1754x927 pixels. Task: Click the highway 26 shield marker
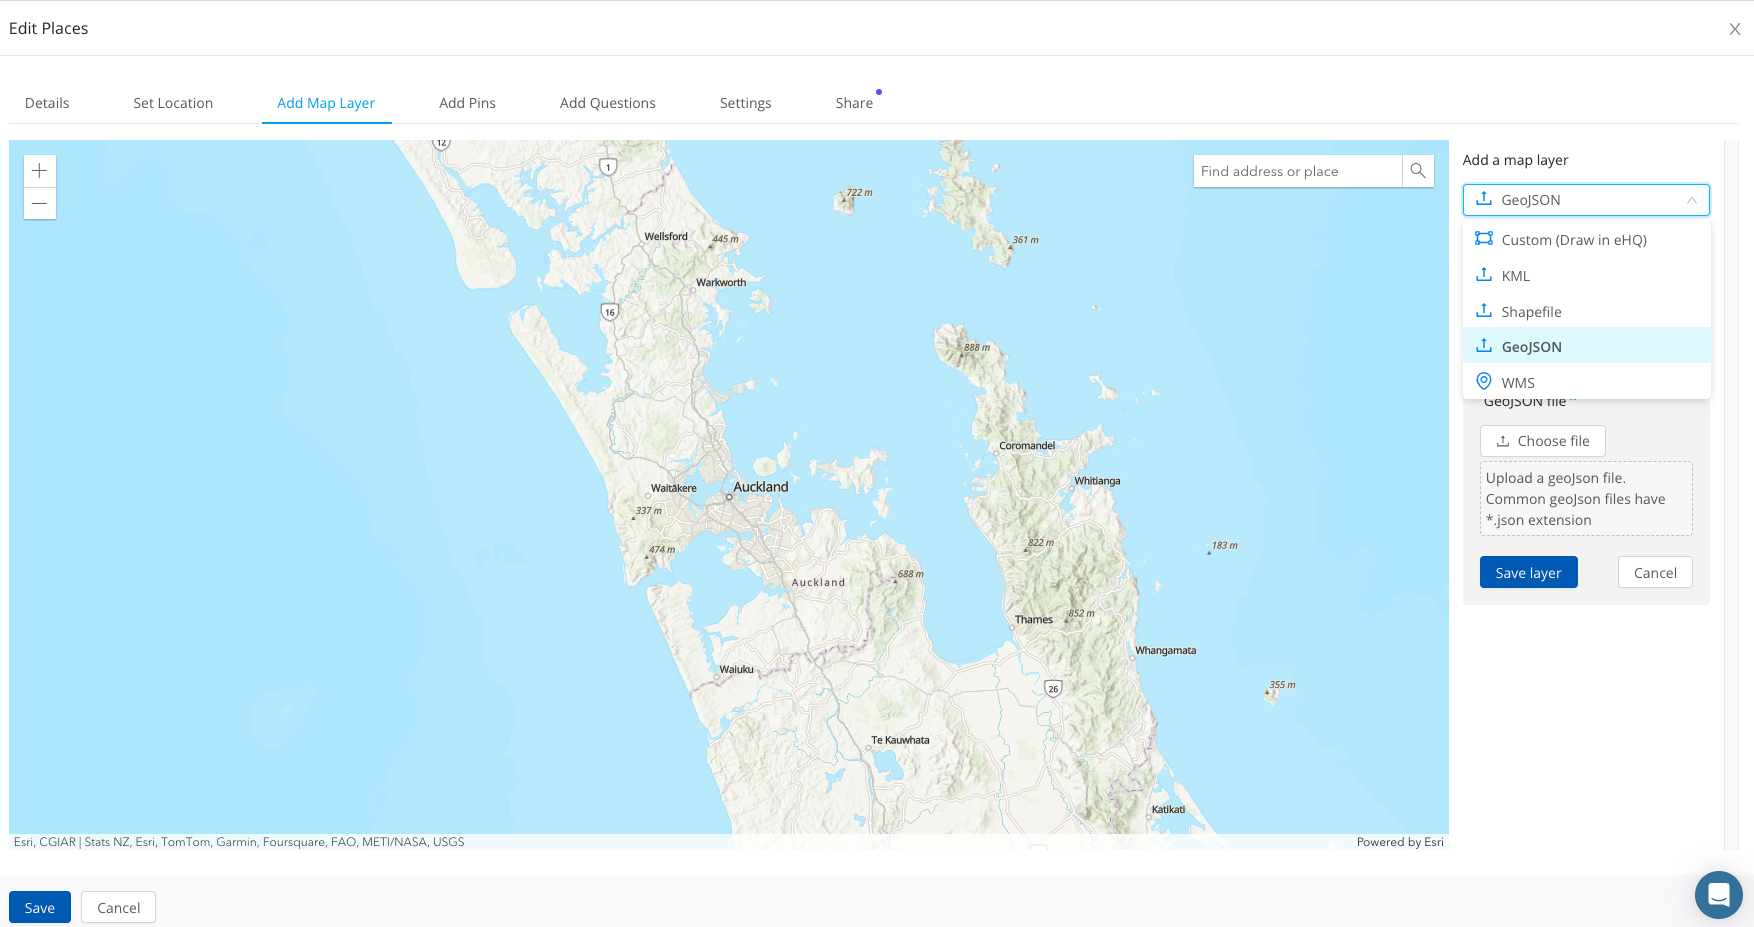click(1053, 688)
